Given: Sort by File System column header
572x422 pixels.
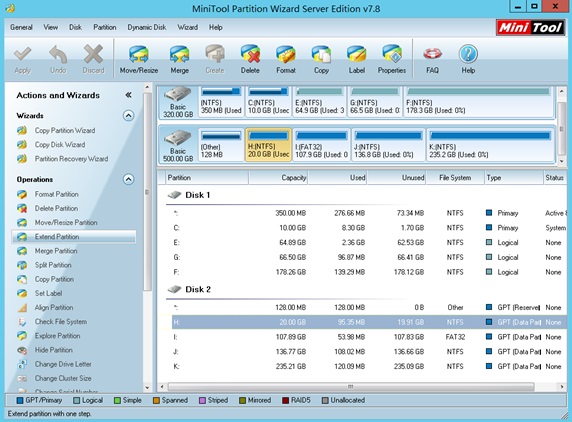Looking at the screenshot, I should [455, 178].
